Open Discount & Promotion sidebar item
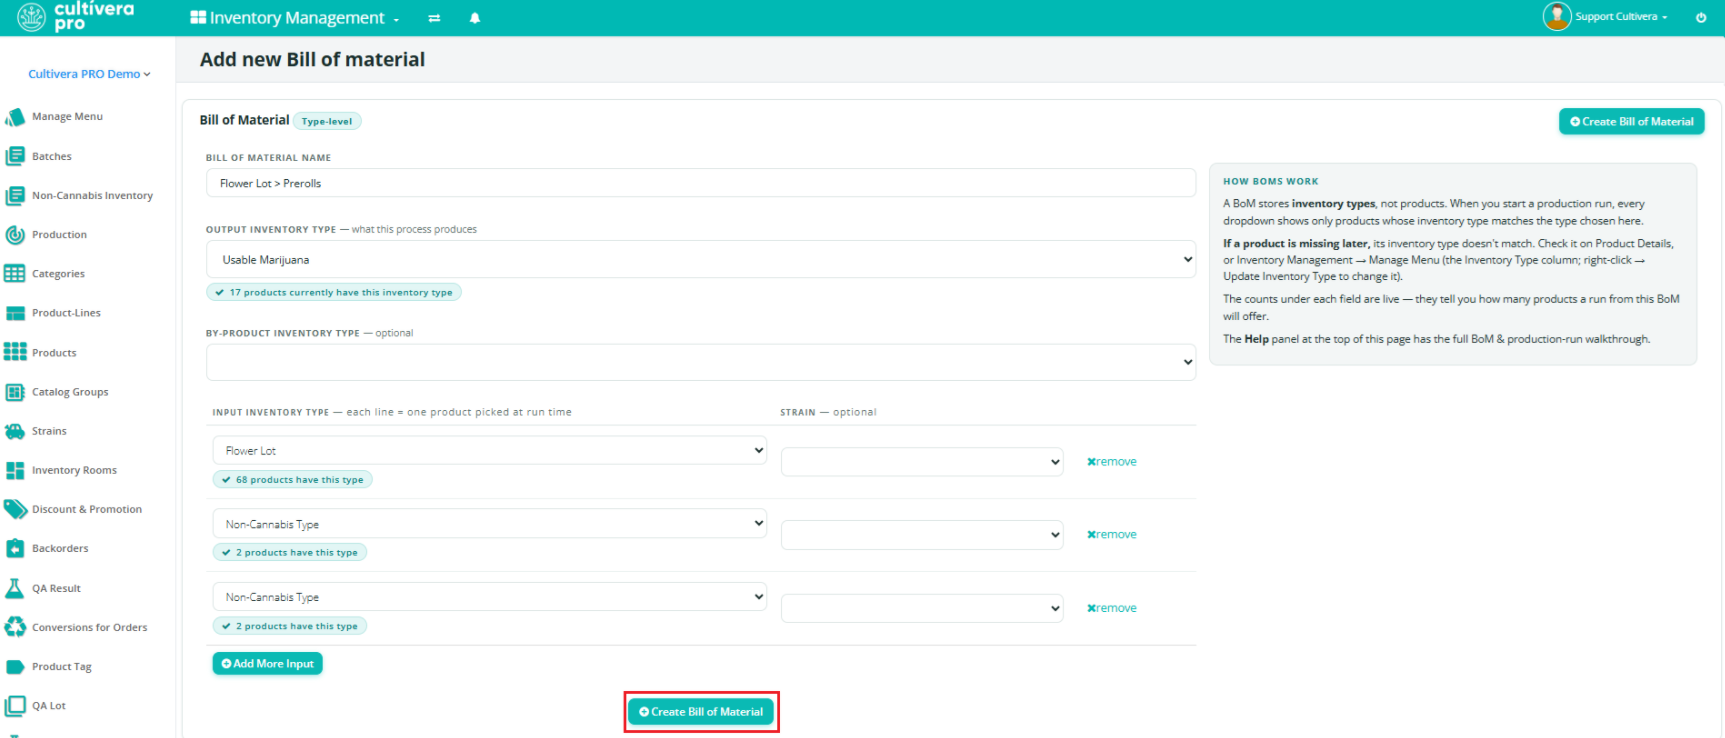This screenshot has height=738, width=1725. [x=86, y=509]
